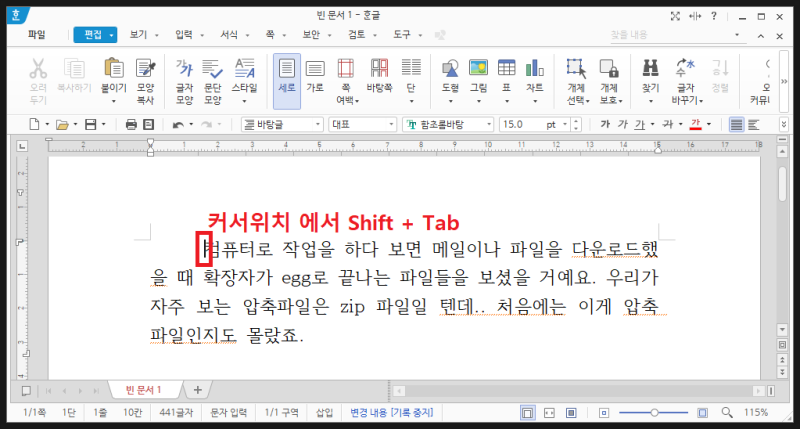
Task: Add a new tab with plus button
Action: pyautogui.click(x=197, y=390)
